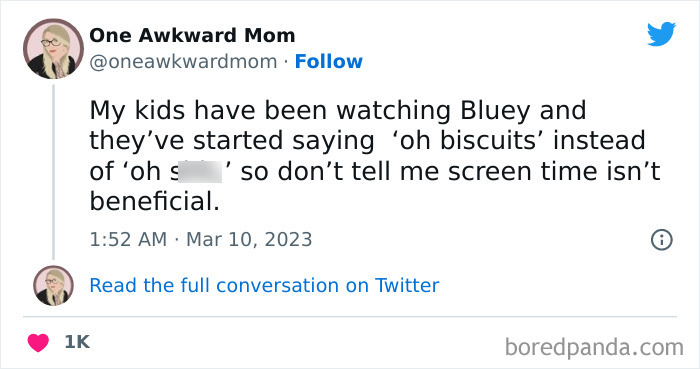The width and height of the screenshot is (700, 369).
Task: Click the word beneficial in the tweet
Action: click(154, 202)
